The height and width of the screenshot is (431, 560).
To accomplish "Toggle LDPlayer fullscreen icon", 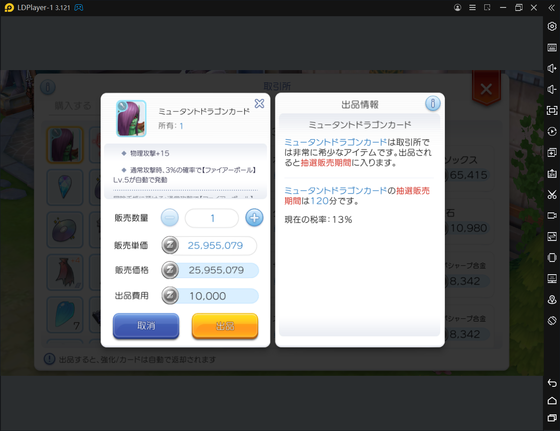I will 552,110.
